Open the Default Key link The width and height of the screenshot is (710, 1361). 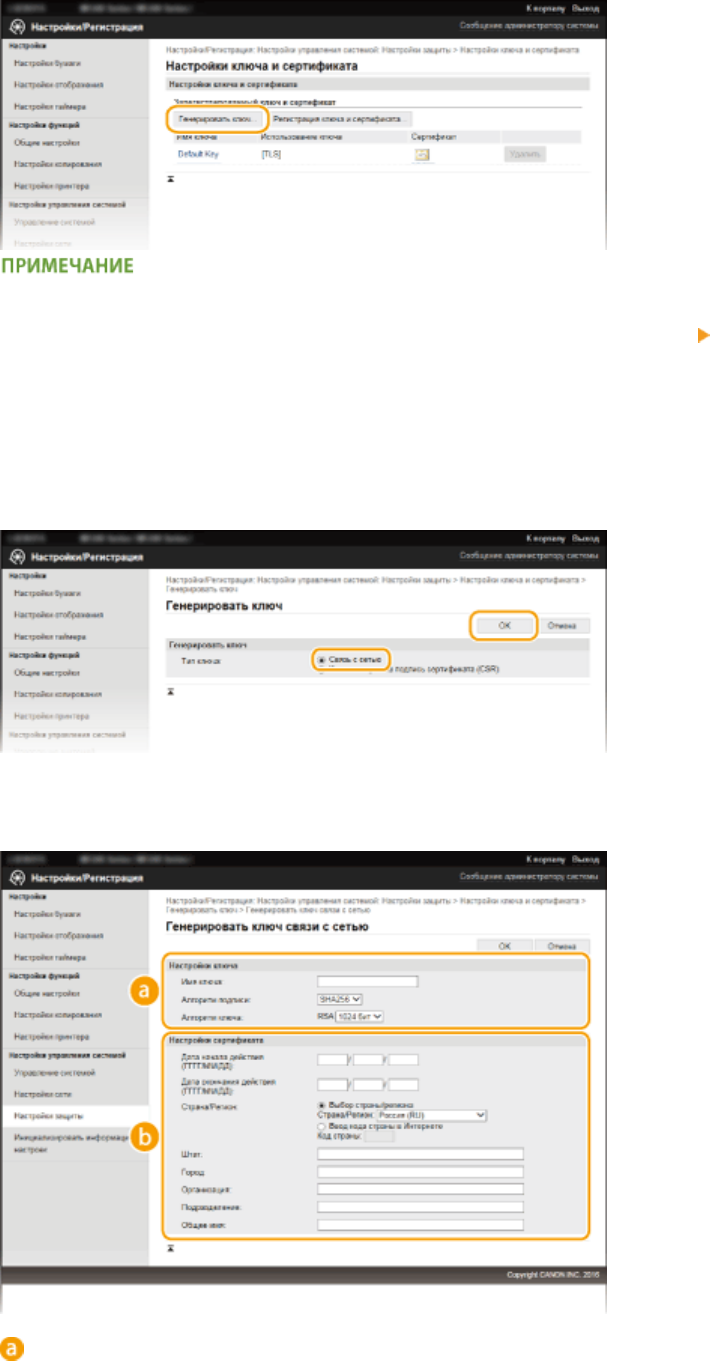coord(198,154)
